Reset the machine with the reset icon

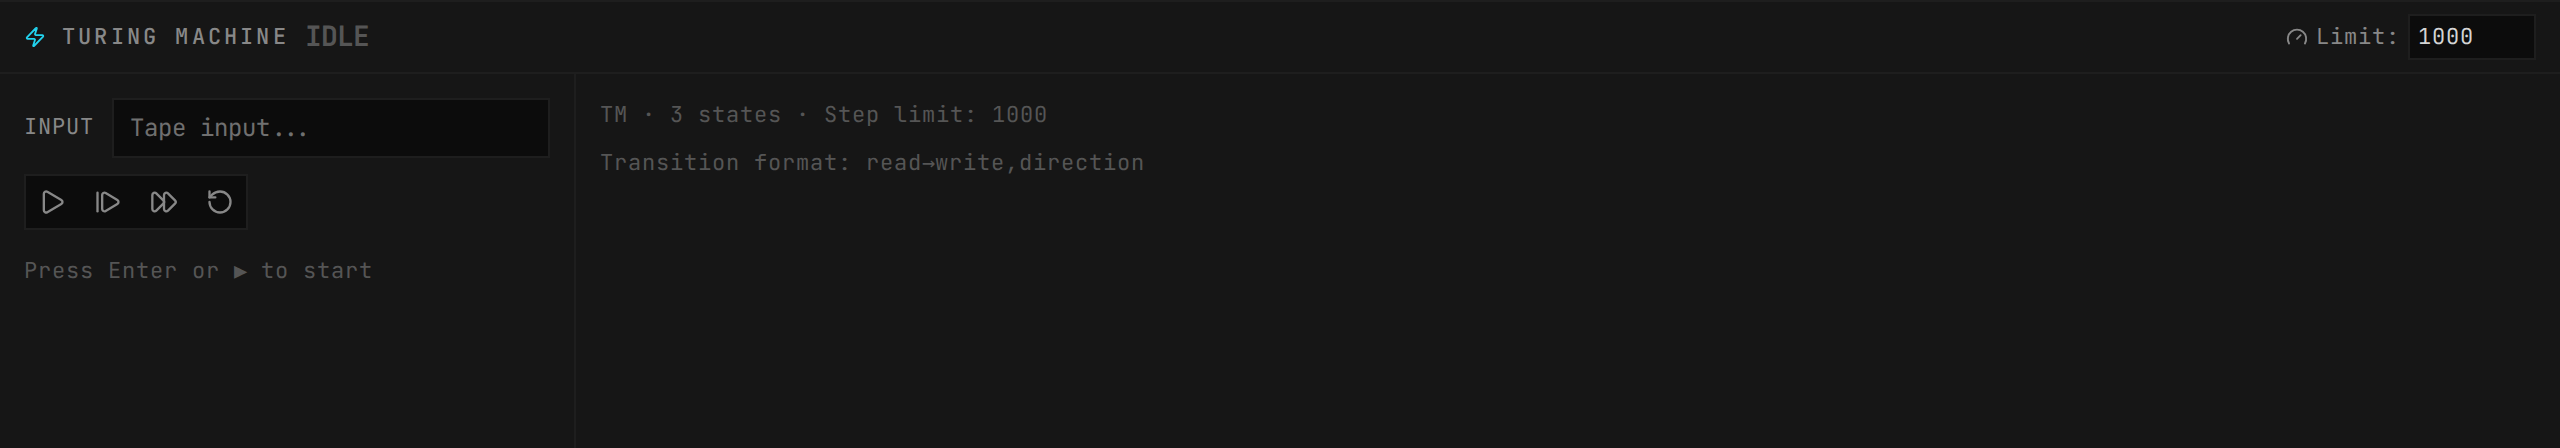click(x=219, y=203)
